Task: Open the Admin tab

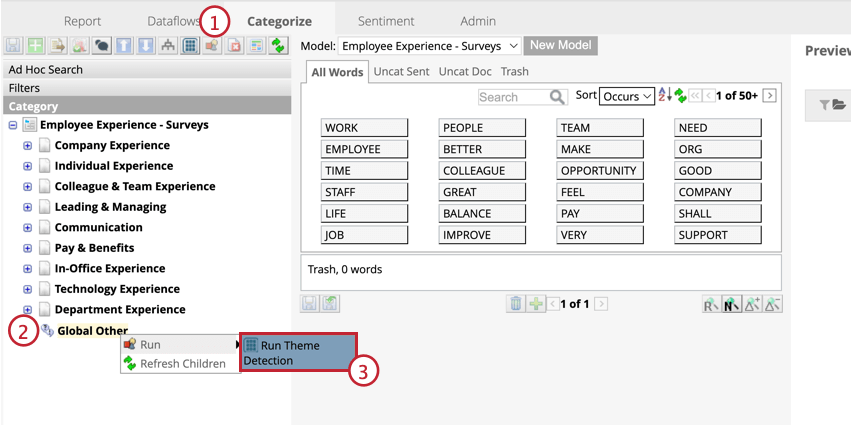Action: click(x=478, y=21)
